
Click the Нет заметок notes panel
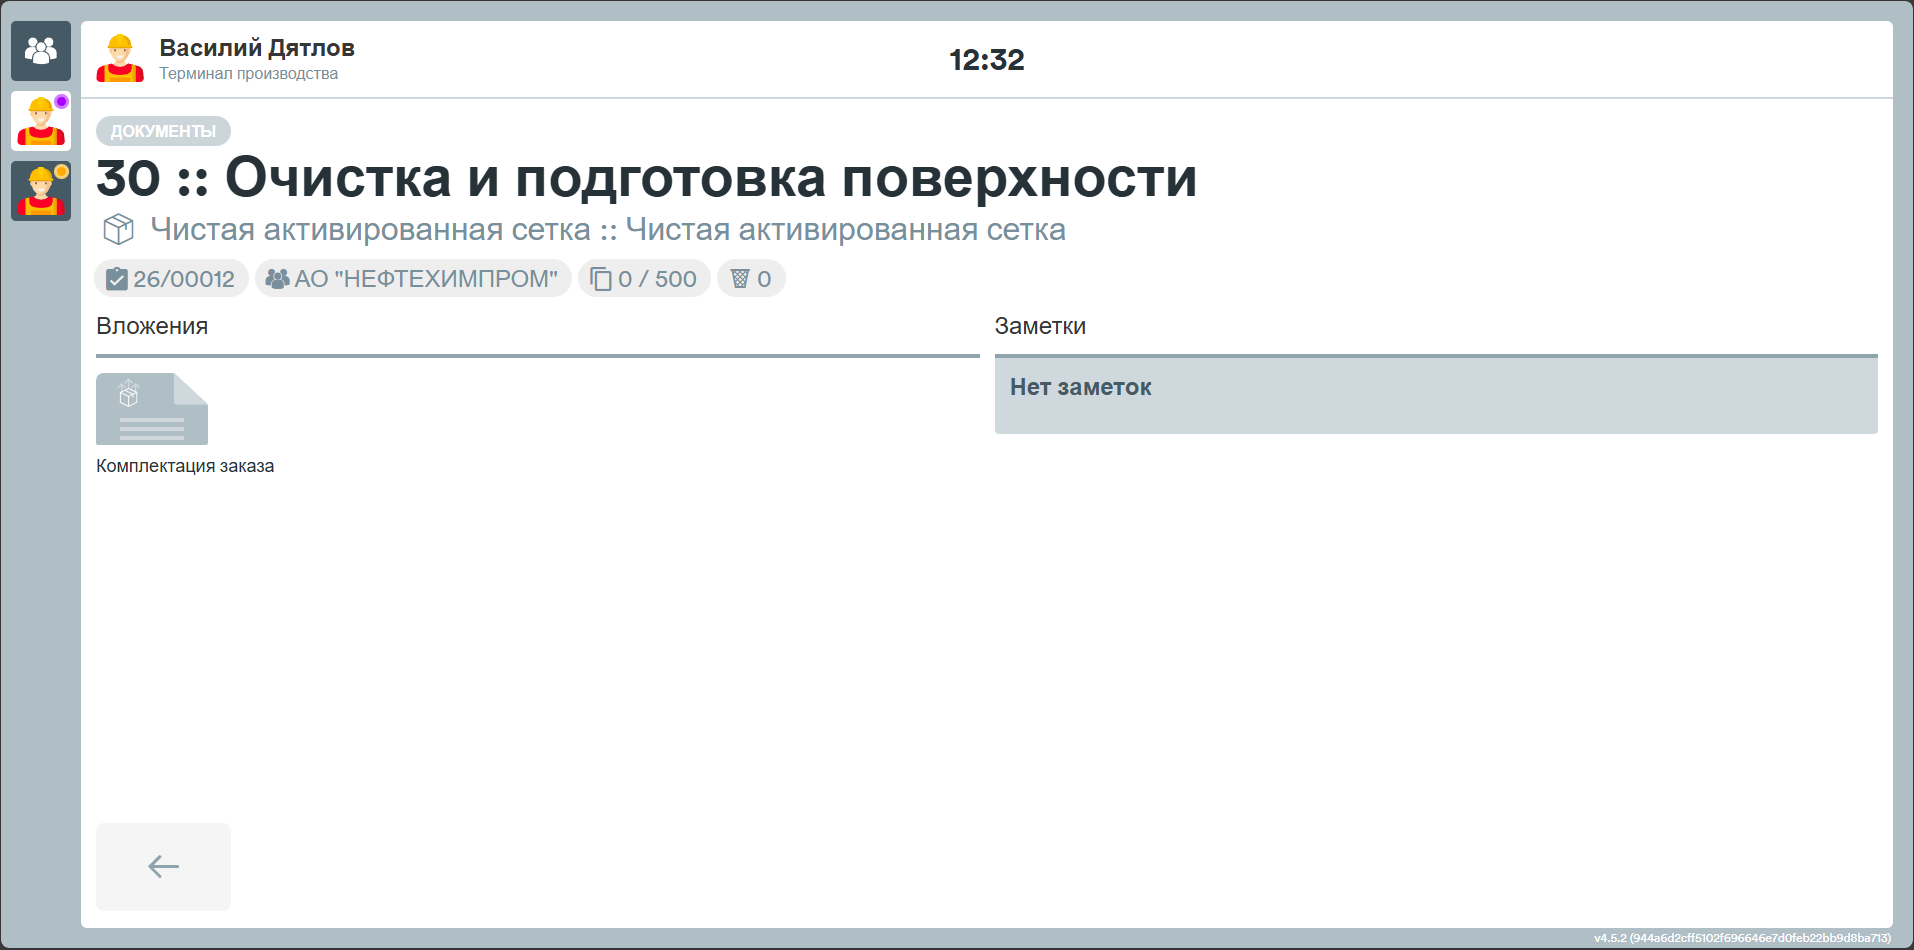point(1436,395)
